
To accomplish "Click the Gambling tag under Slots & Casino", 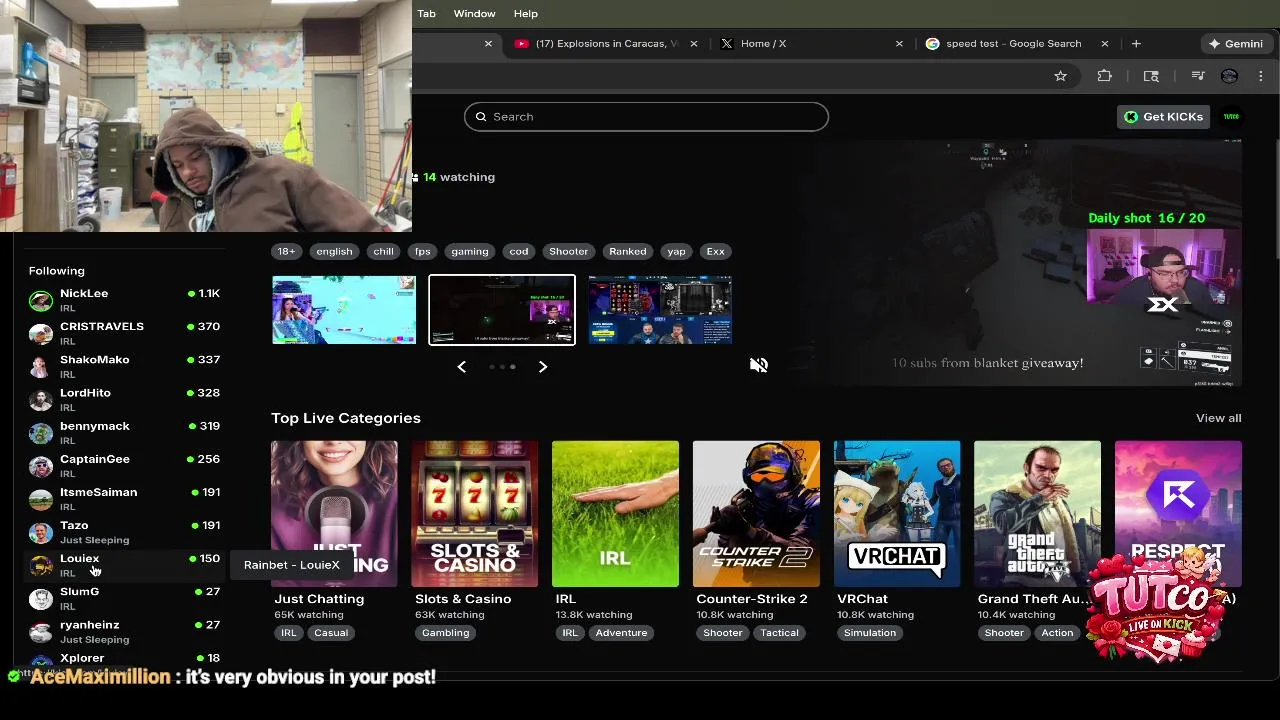I will coord(445,633).
